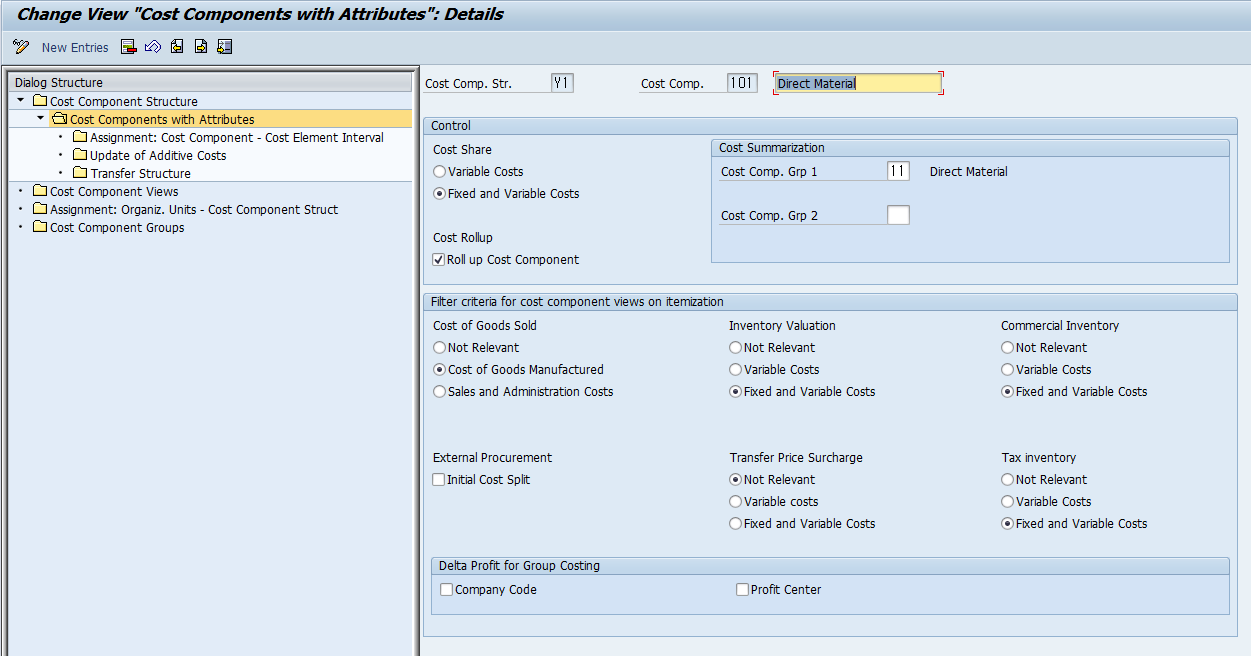Go to Next Entry toolbar icon
This screenshot has height=656, width=1251.
coord(200,46)
